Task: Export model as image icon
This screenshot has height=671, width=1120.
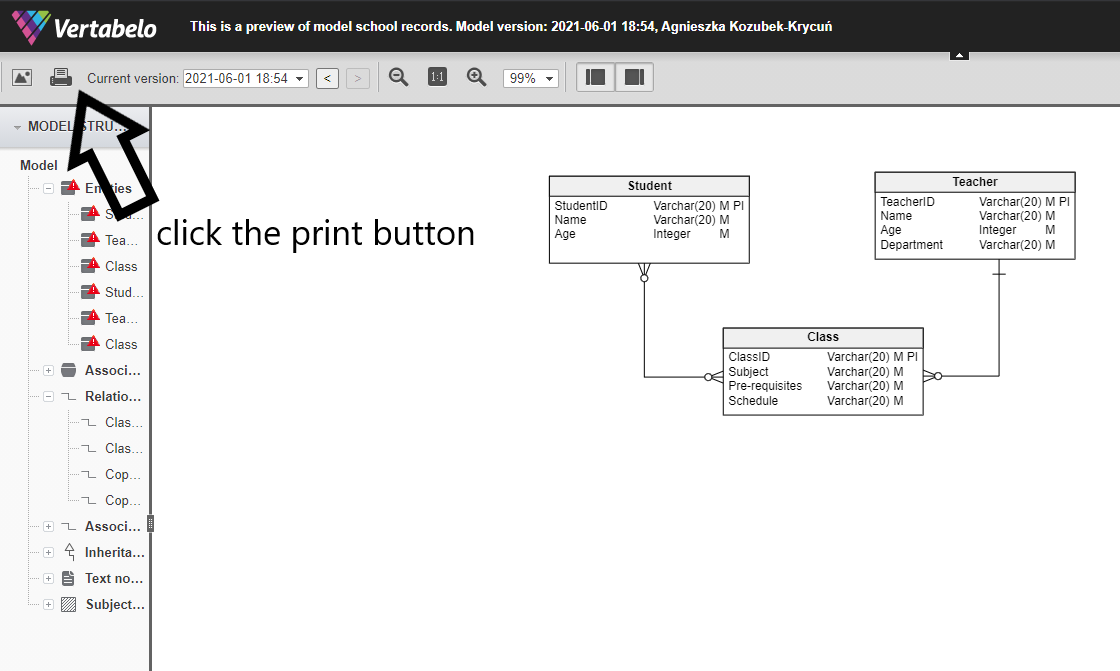Action: tap(22, 77)
